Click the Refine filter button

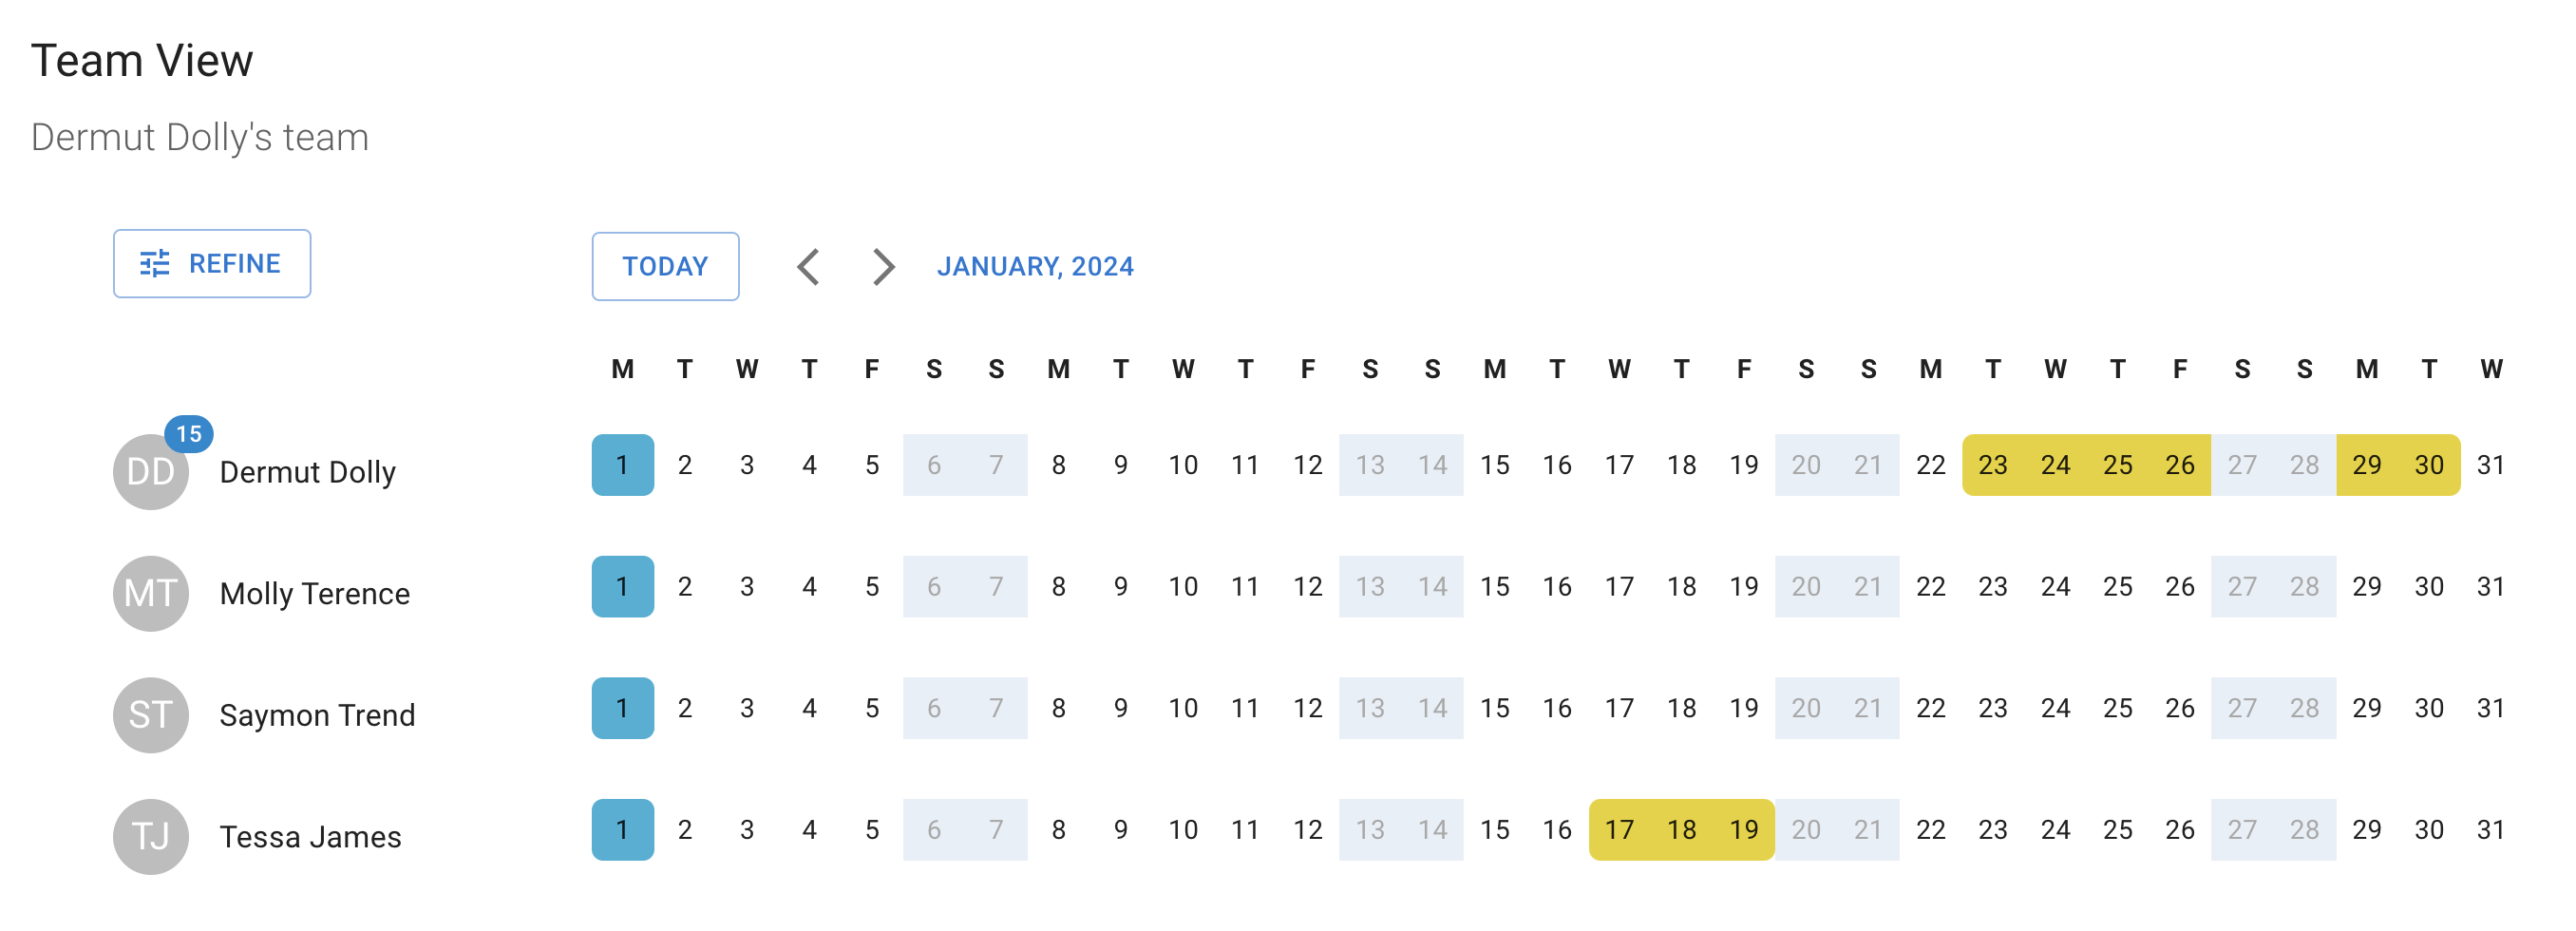212,264
